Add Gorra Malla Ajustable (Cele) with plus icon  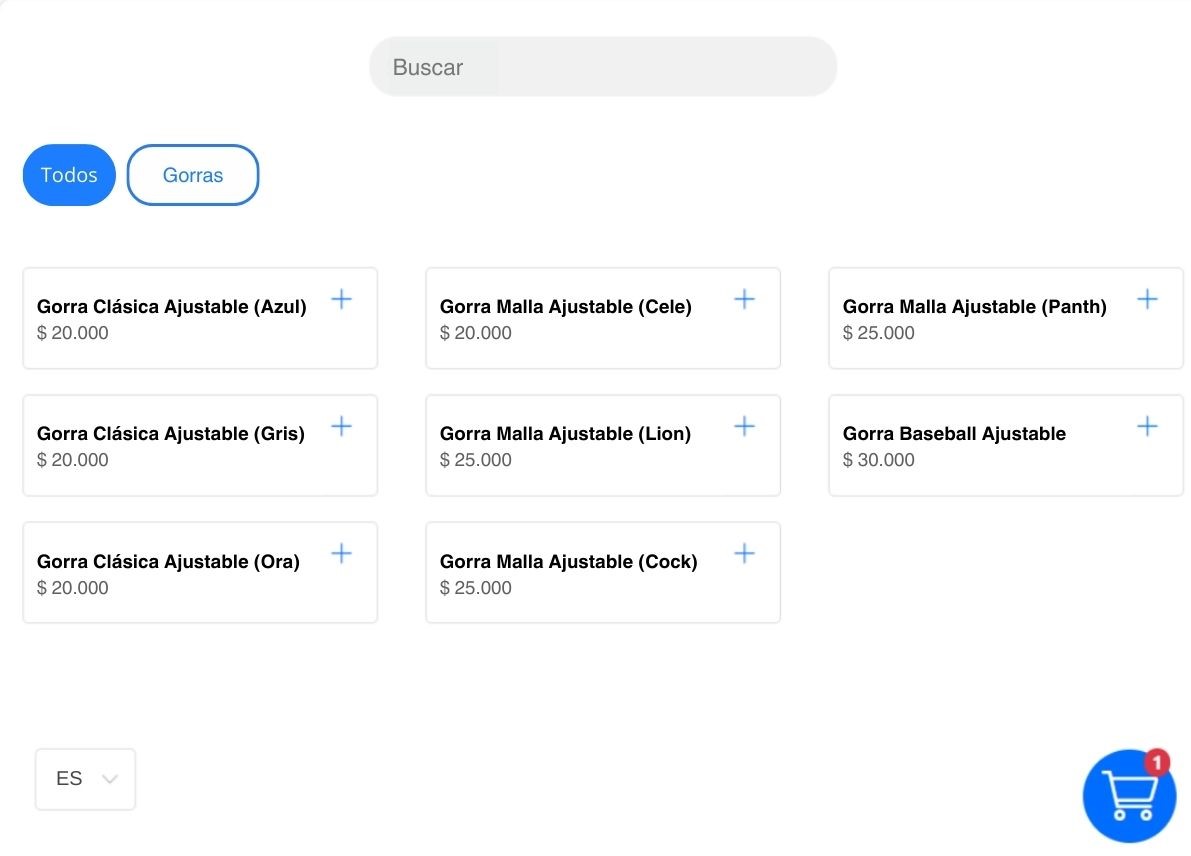[x=744, y=299]
